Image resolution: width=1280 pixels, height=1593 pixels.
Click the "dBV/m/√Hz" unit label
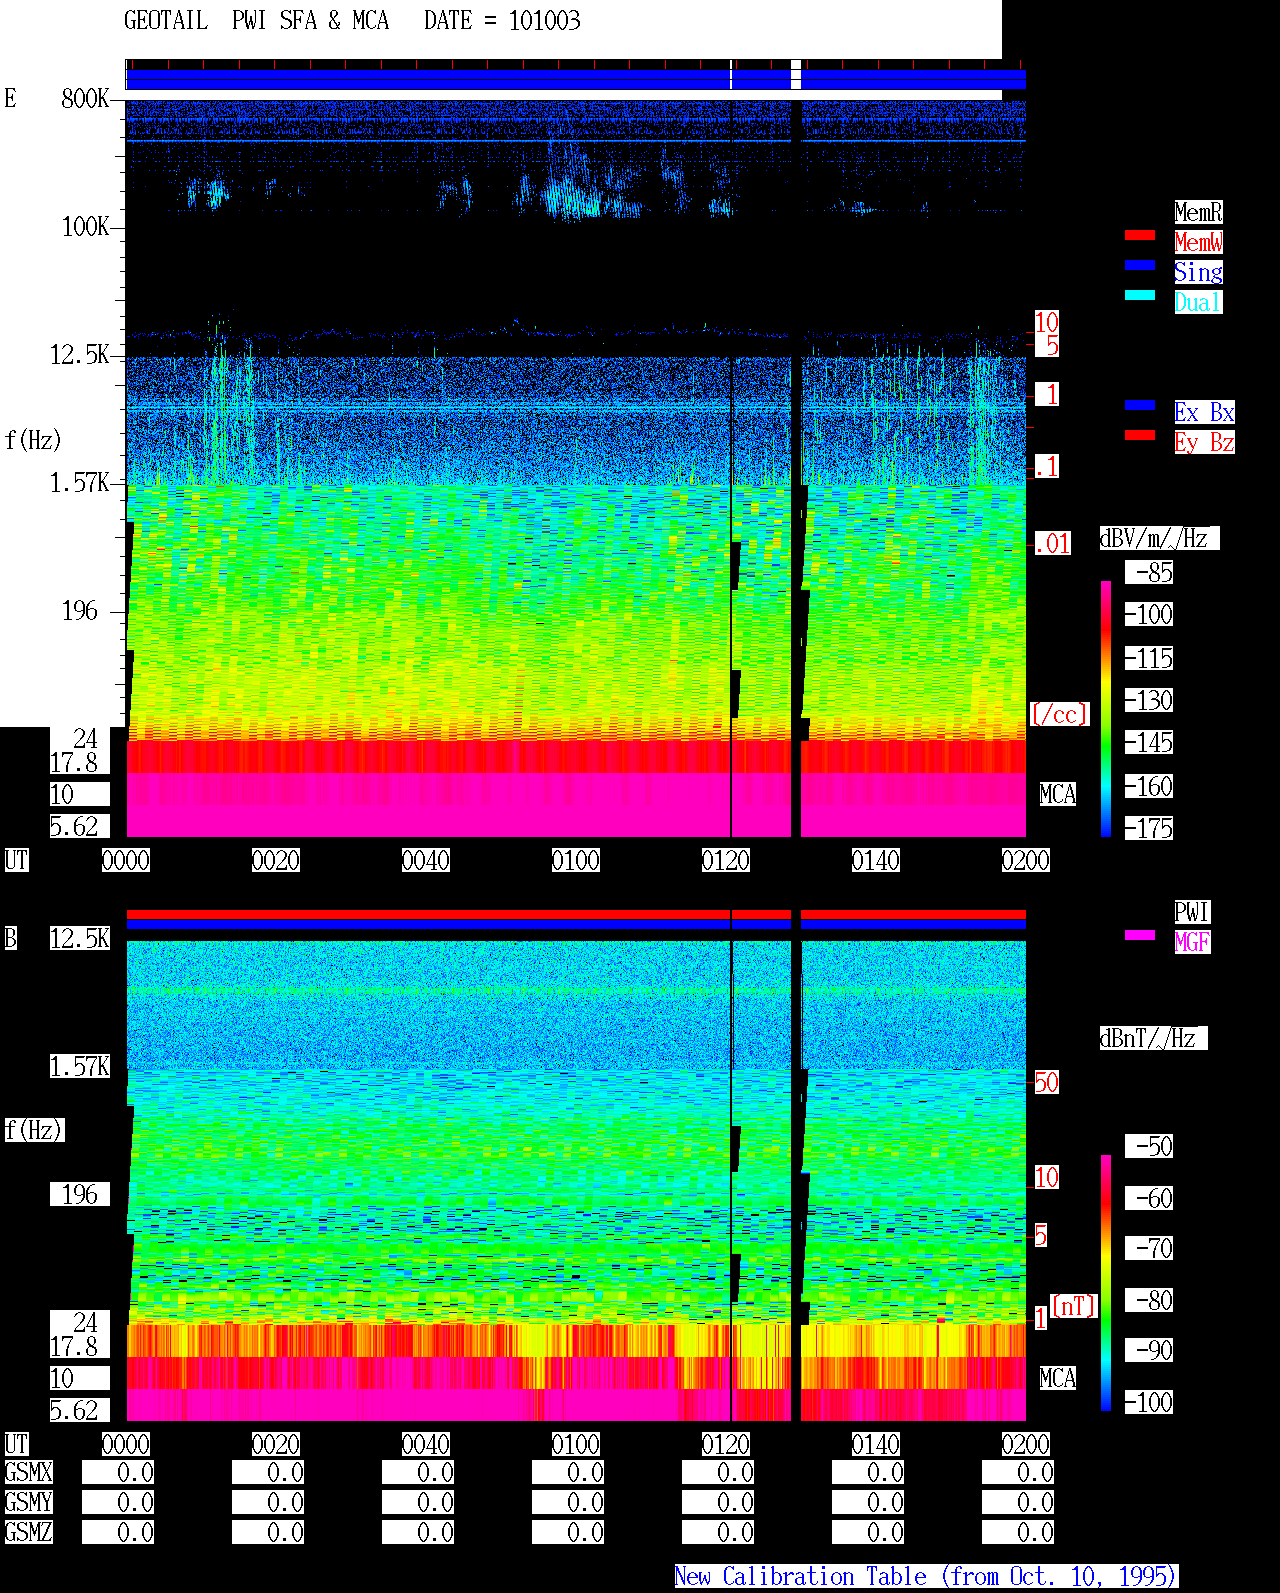click(1159, 538)
